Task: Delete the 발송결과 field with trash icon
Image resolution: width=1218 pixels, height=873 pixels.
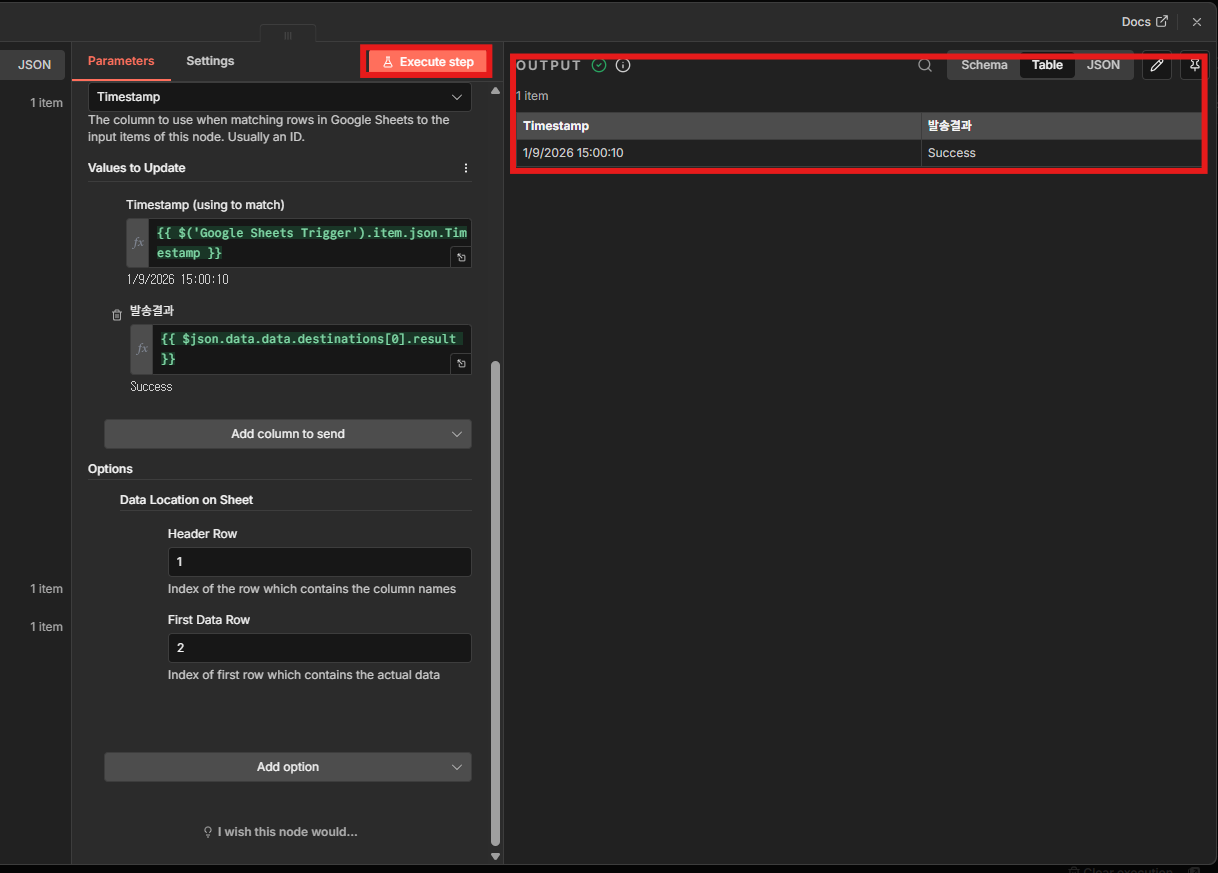Action: tap(116, 315)
